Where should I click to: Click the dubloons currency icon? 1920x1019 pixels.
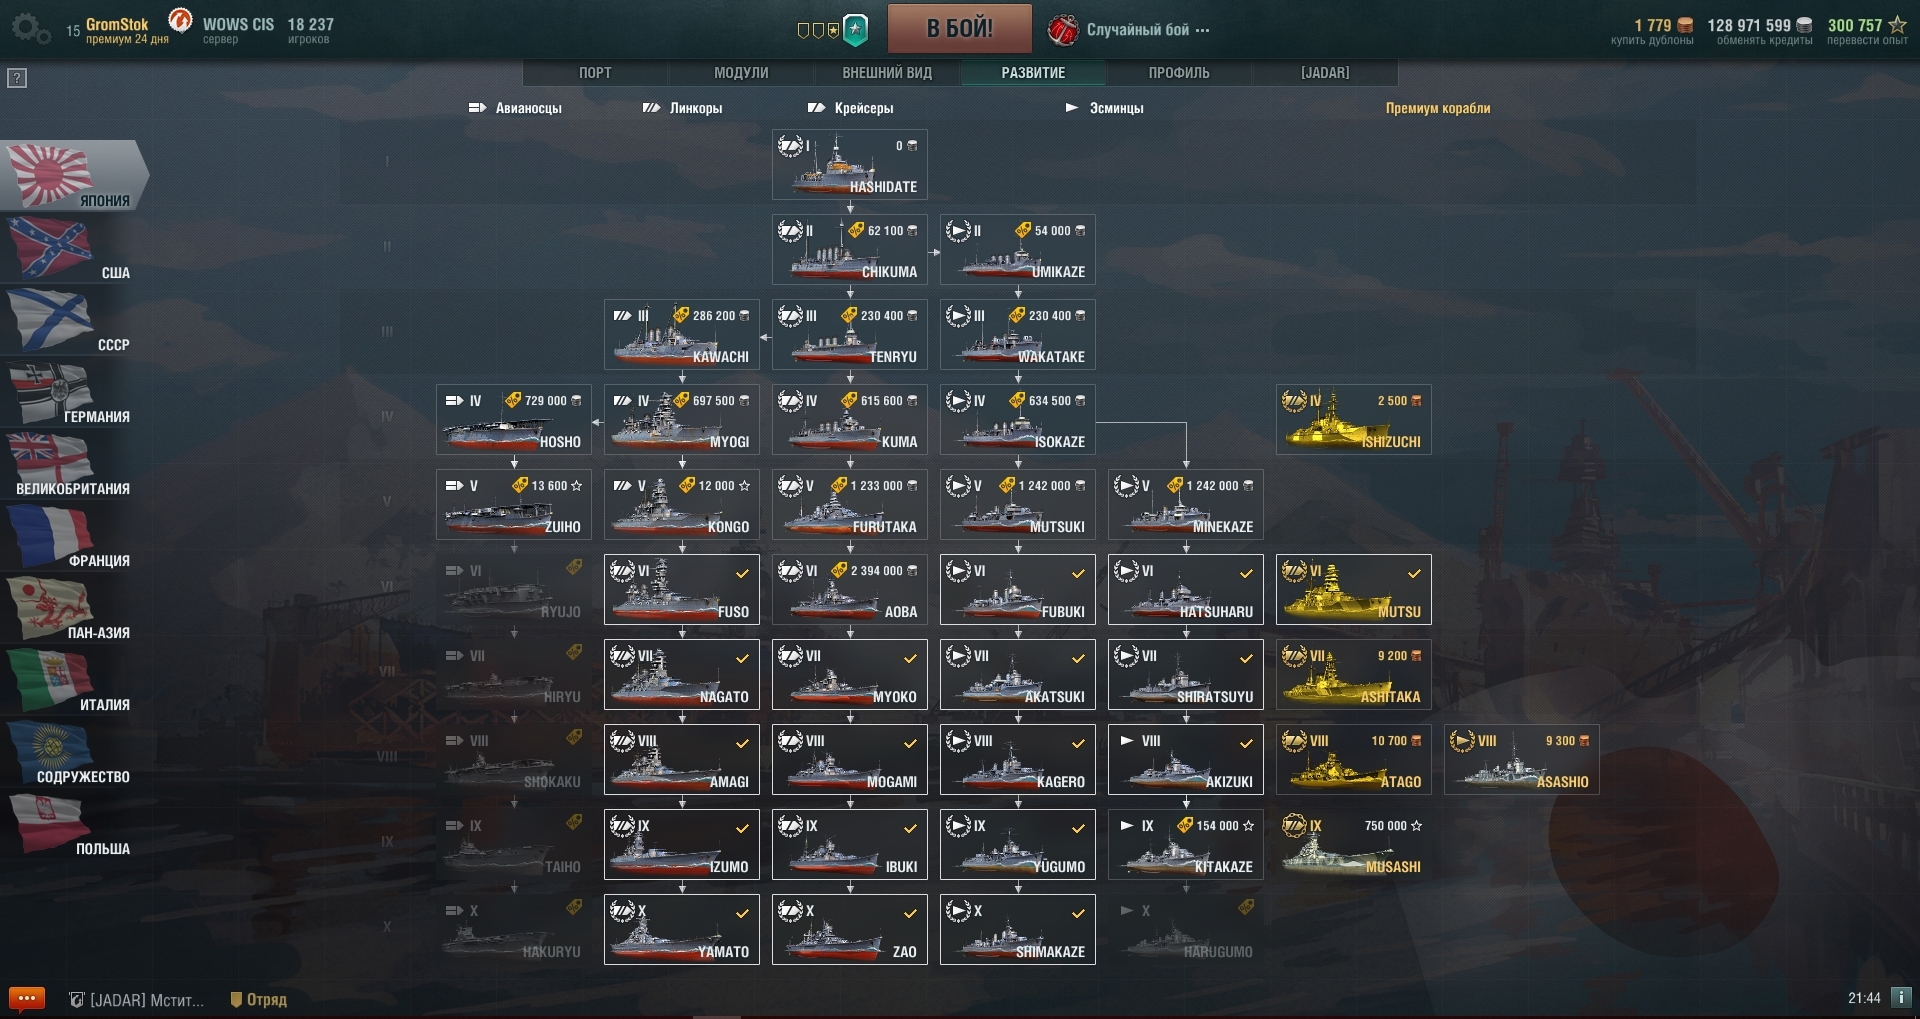click(1685, 25)
